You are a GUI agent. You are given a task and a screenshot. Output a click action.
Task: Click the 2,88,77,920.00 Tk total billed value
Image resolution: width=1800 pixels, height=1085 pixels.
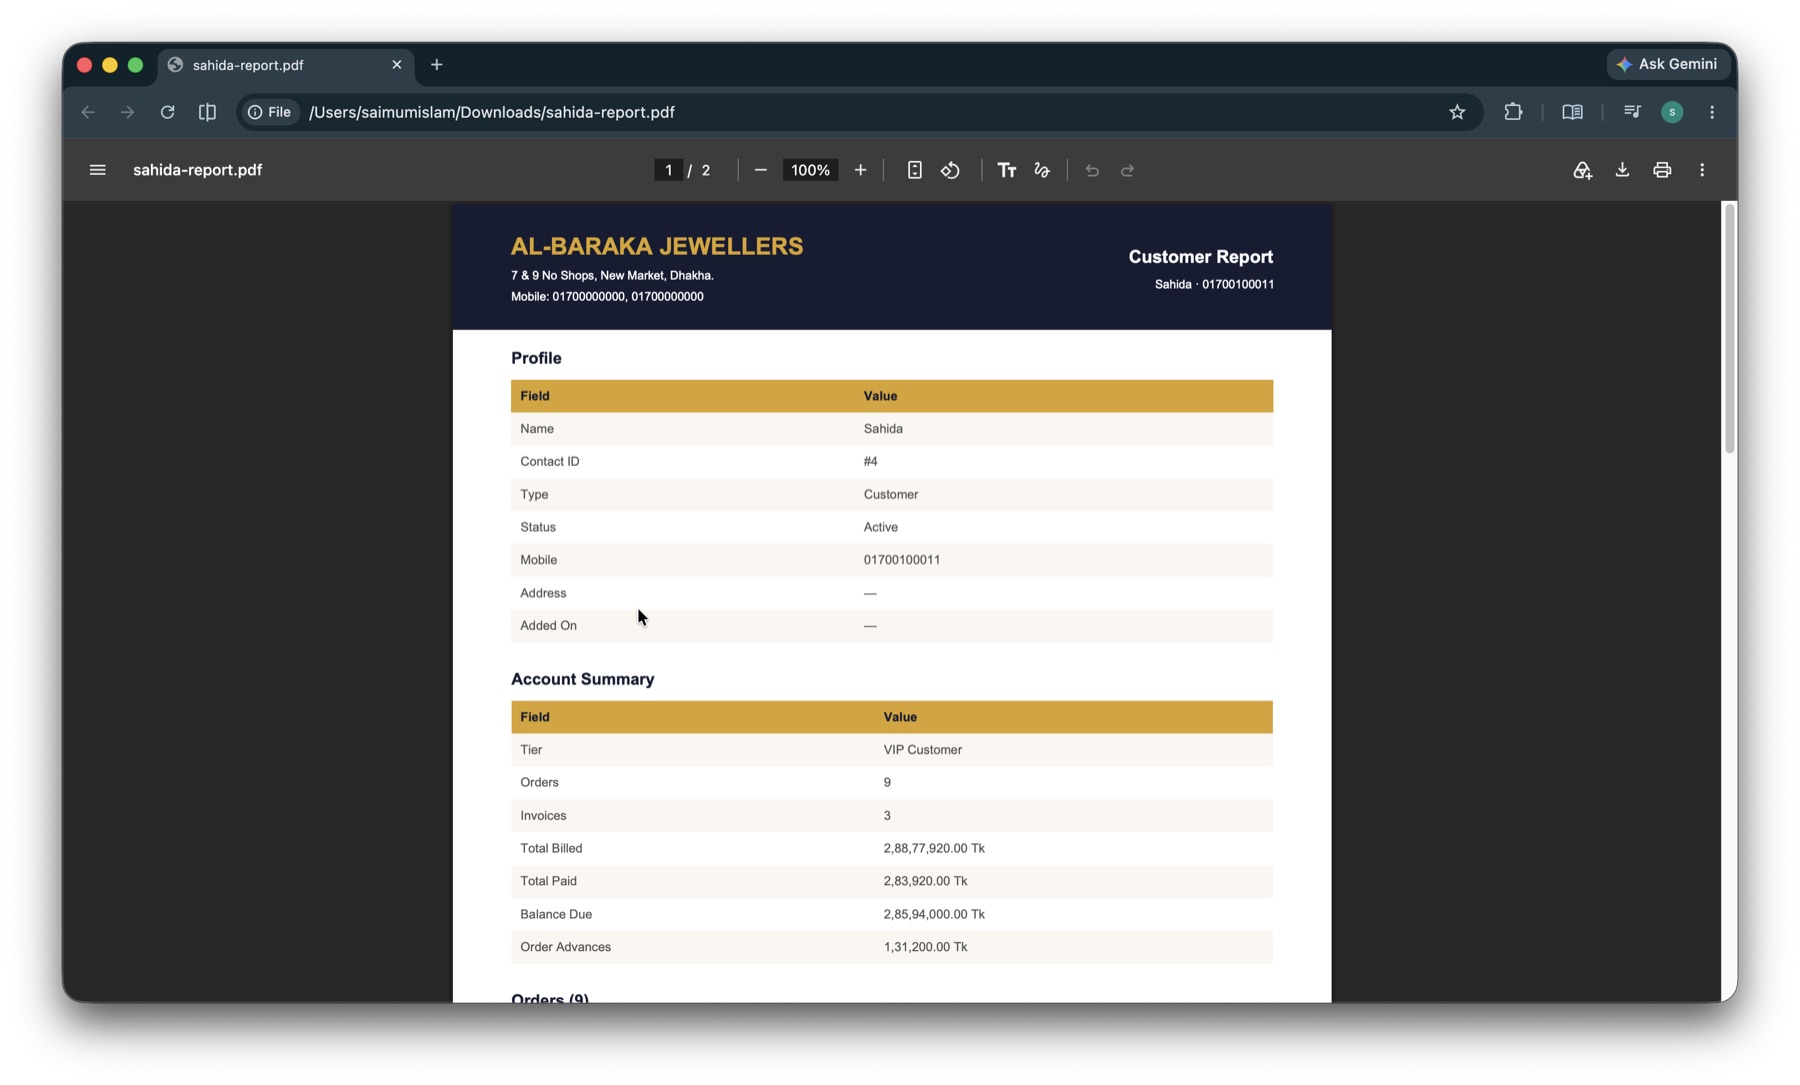(x=934, y=848)
